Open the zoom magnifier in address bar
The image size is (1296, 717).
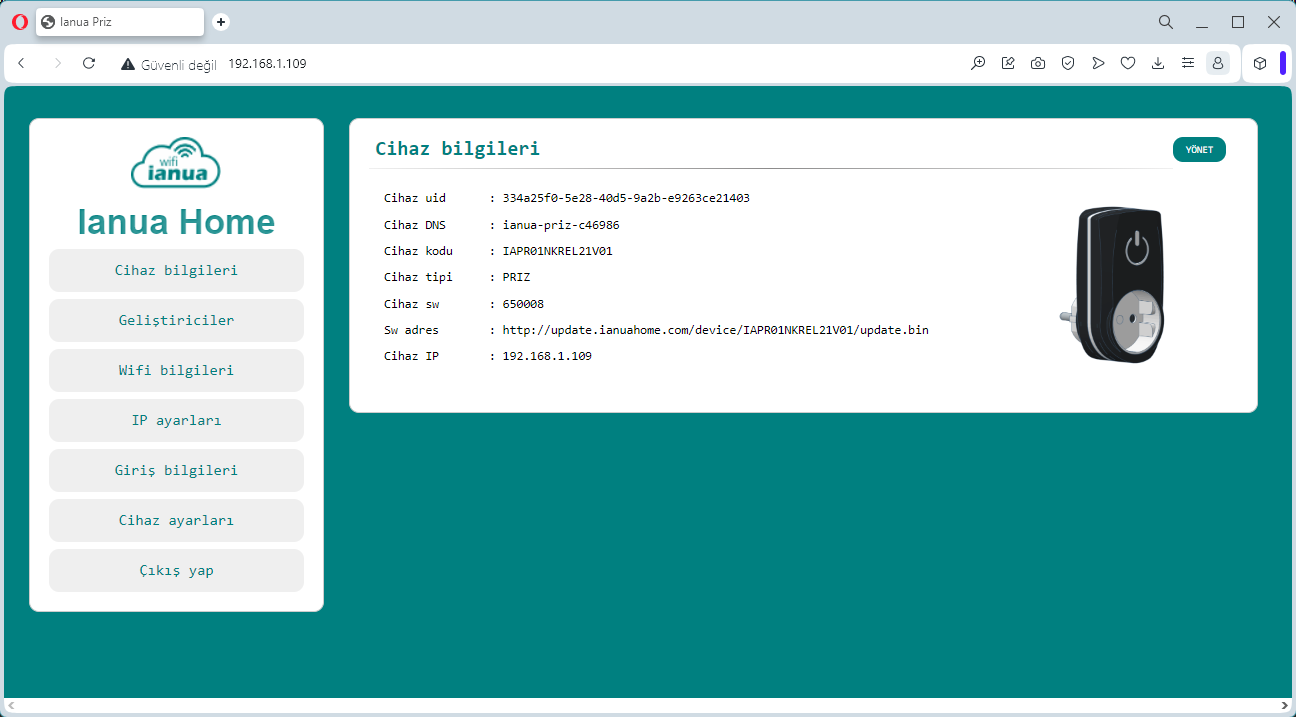[x=978, y=63]
